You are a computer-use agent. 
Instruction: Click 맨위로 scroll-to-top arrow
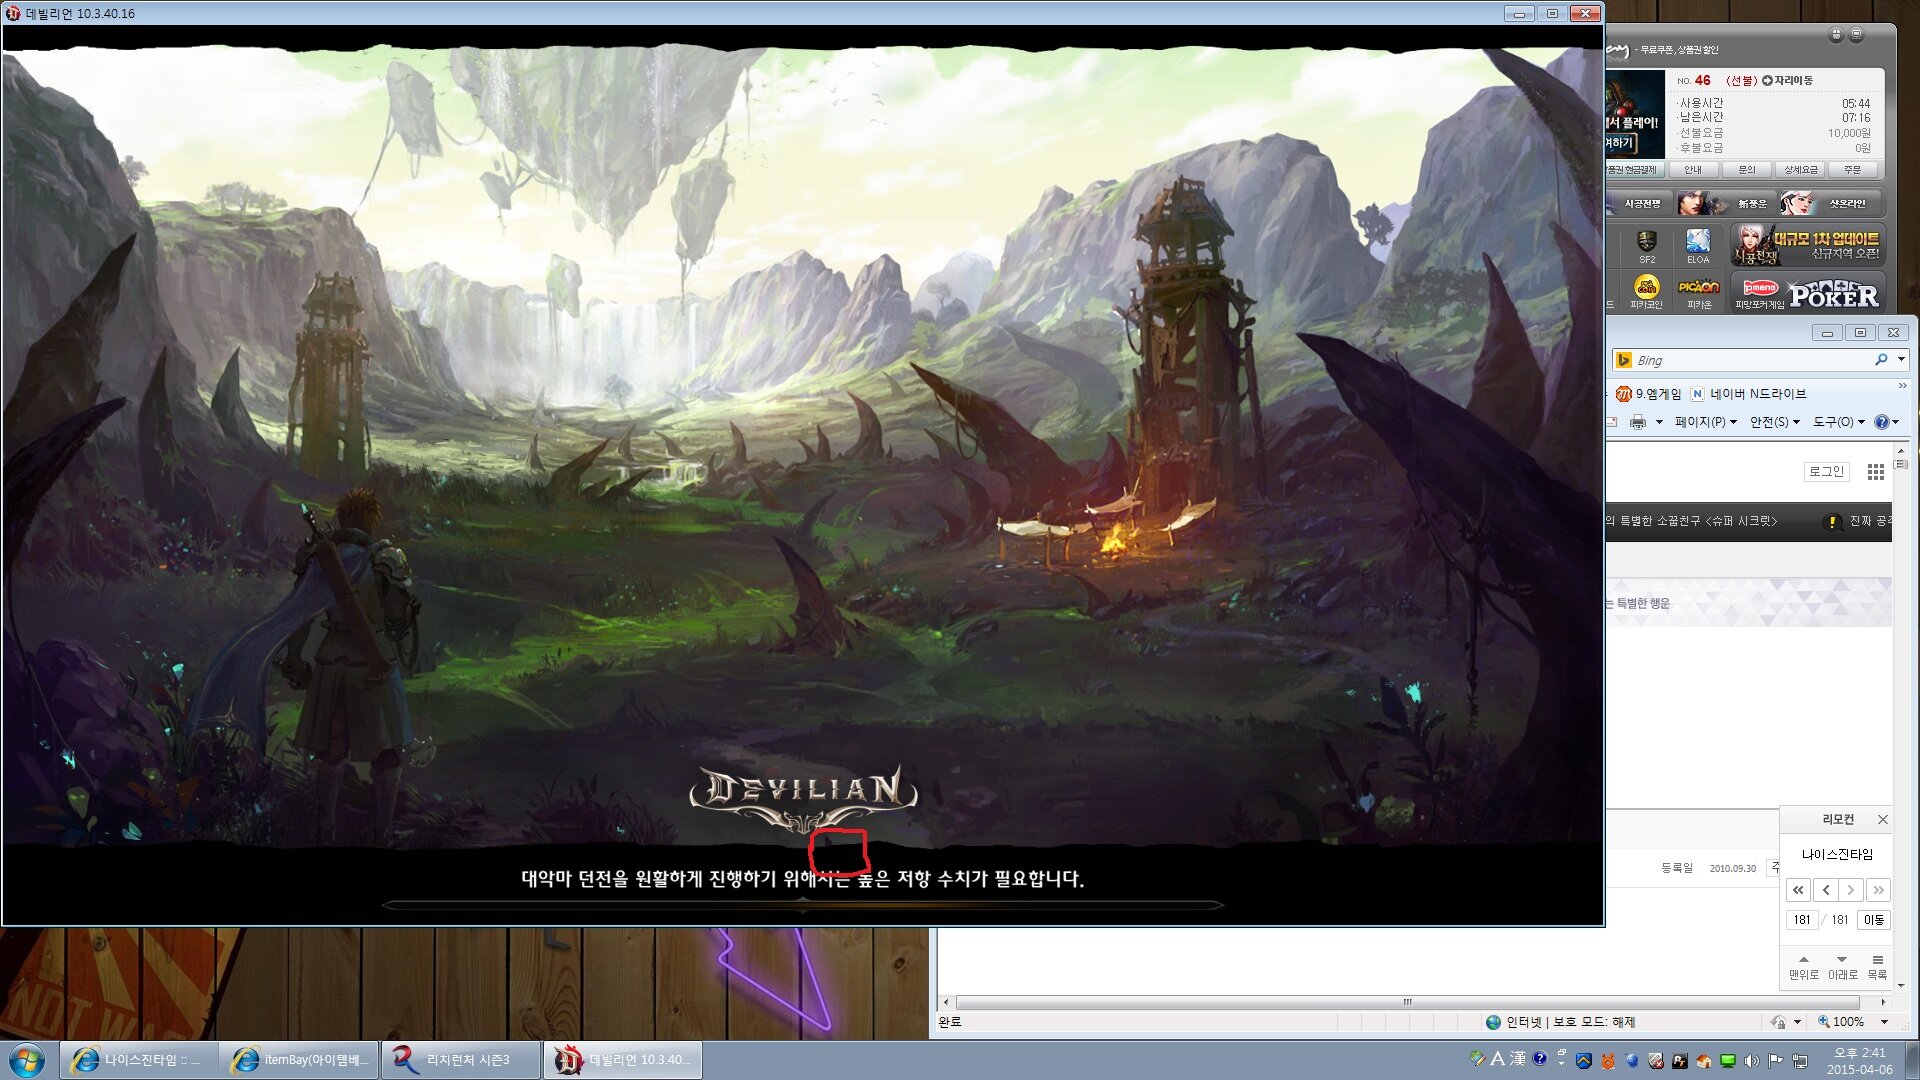point(1803,960)
